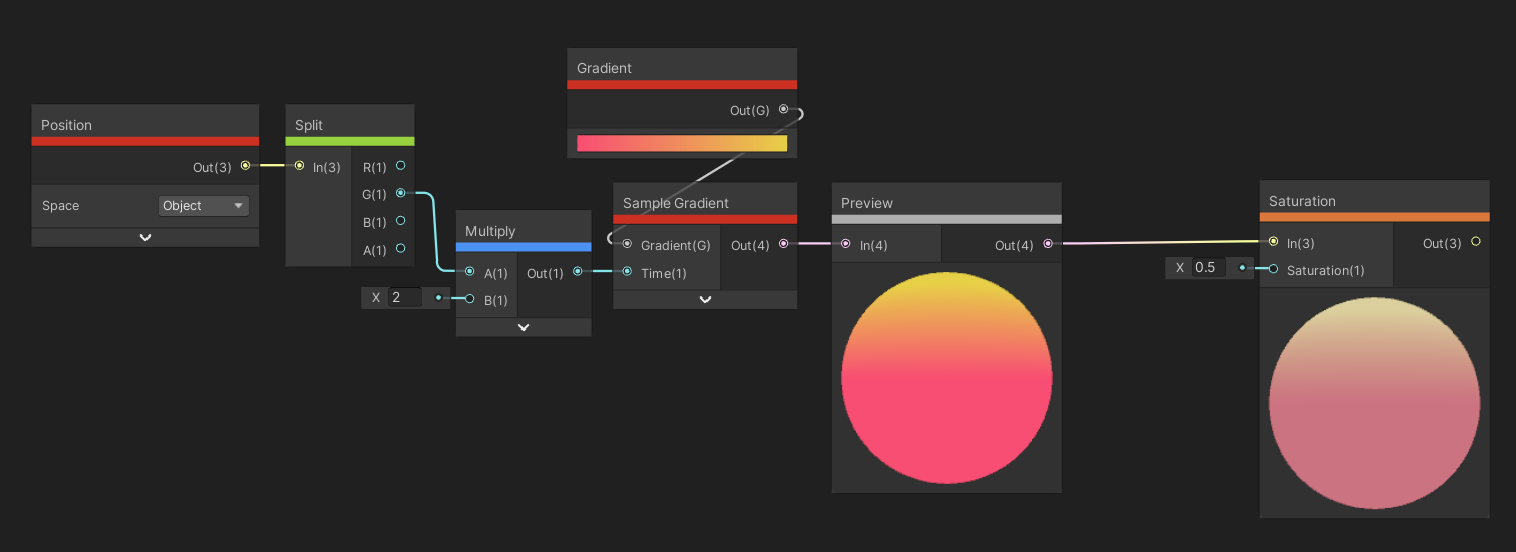Expand the Position node preview chevron
The width and height of the screenshot is (1516, 552).
(145, 237)
